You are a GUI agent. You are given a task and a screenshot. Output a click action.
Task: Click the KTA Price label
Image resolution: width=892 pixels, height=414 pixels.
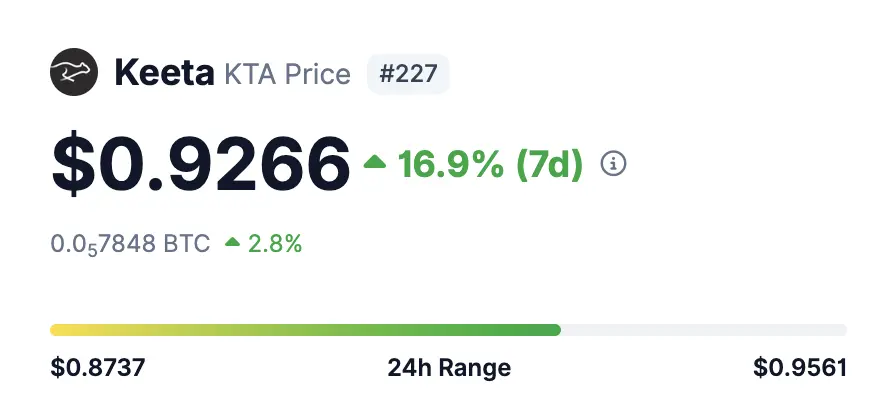[x=287, y=74]
